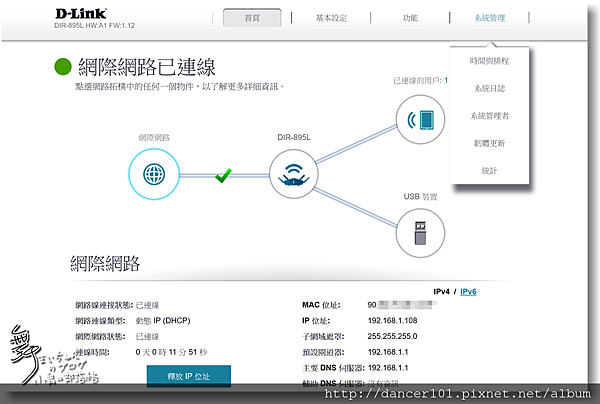The height and width of the screenshot is (404, 600).
Task: Open the connected clients device icon
Action: pyautogui.click(x=420, y=119)
